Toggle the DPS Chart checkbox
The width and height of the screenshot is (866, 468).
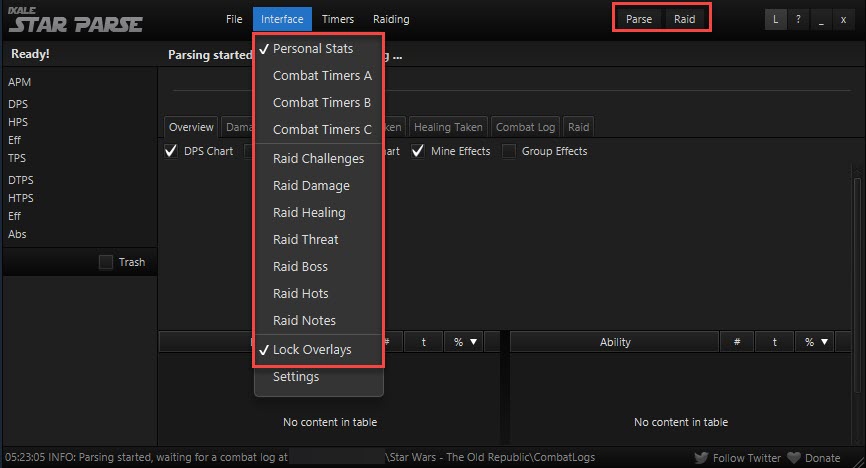tap(171, 151)
